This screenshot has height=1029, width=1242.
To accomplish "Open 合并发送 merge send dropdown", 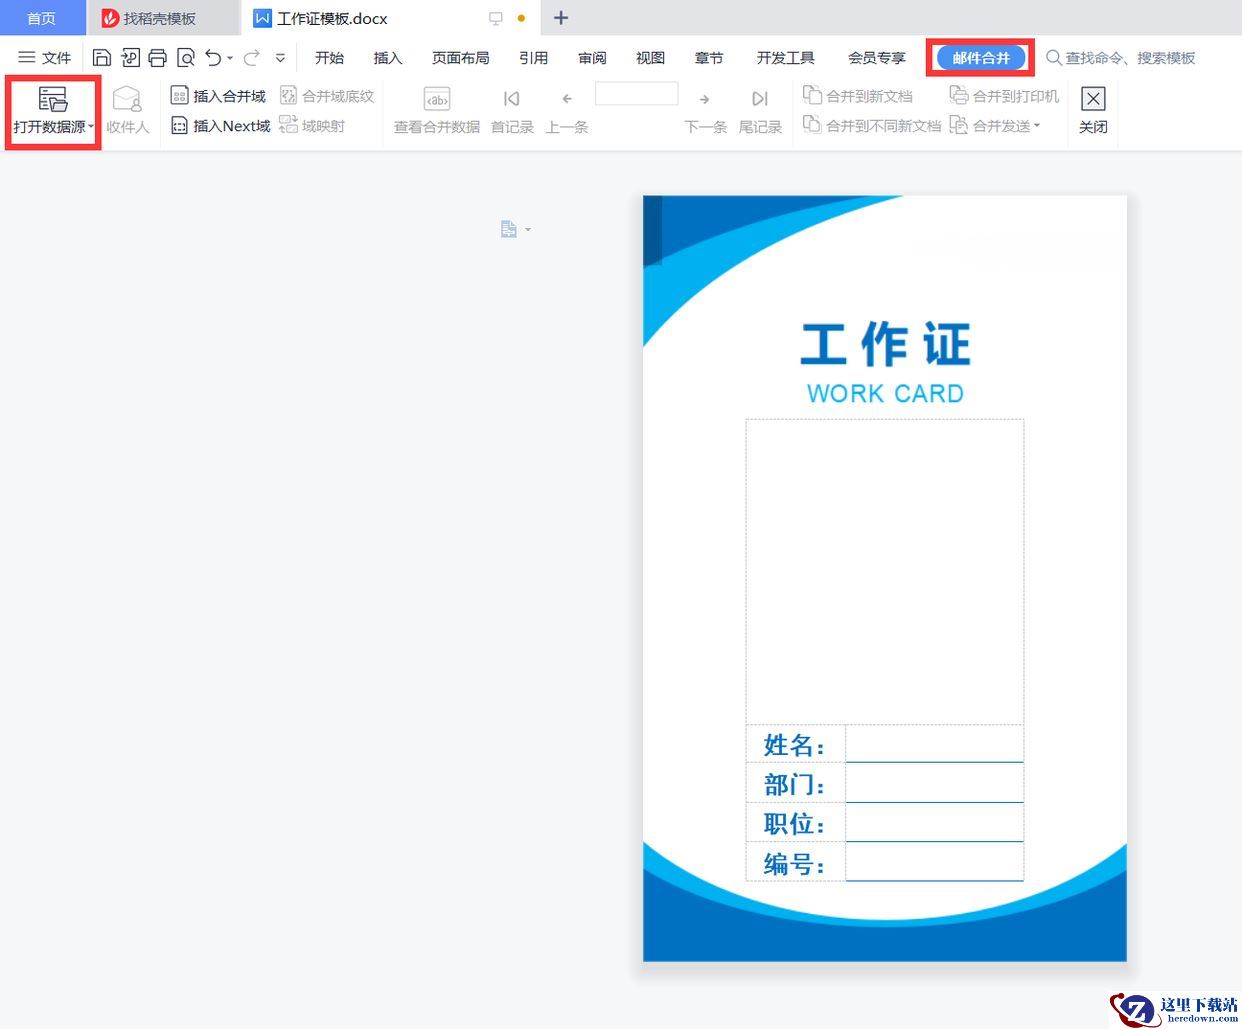I will [995, 126].
